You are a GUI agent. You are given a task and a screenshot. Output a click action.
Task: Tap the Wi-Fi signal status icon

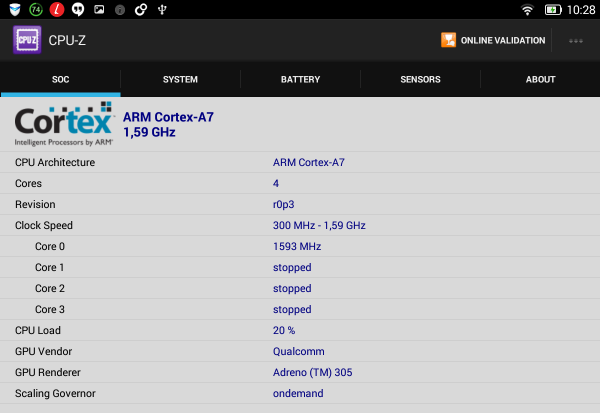pos(527,10)
